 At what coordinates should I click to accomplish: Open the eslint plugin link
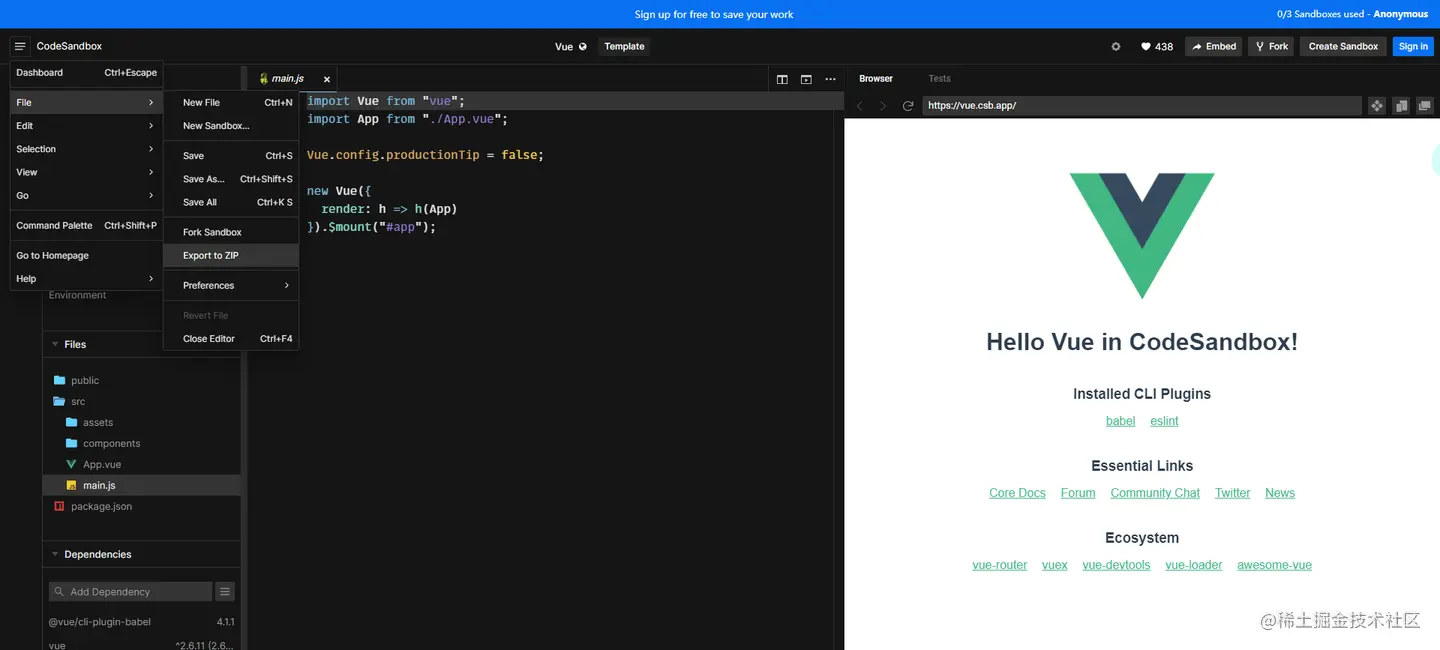click(x=1164, y=421)
